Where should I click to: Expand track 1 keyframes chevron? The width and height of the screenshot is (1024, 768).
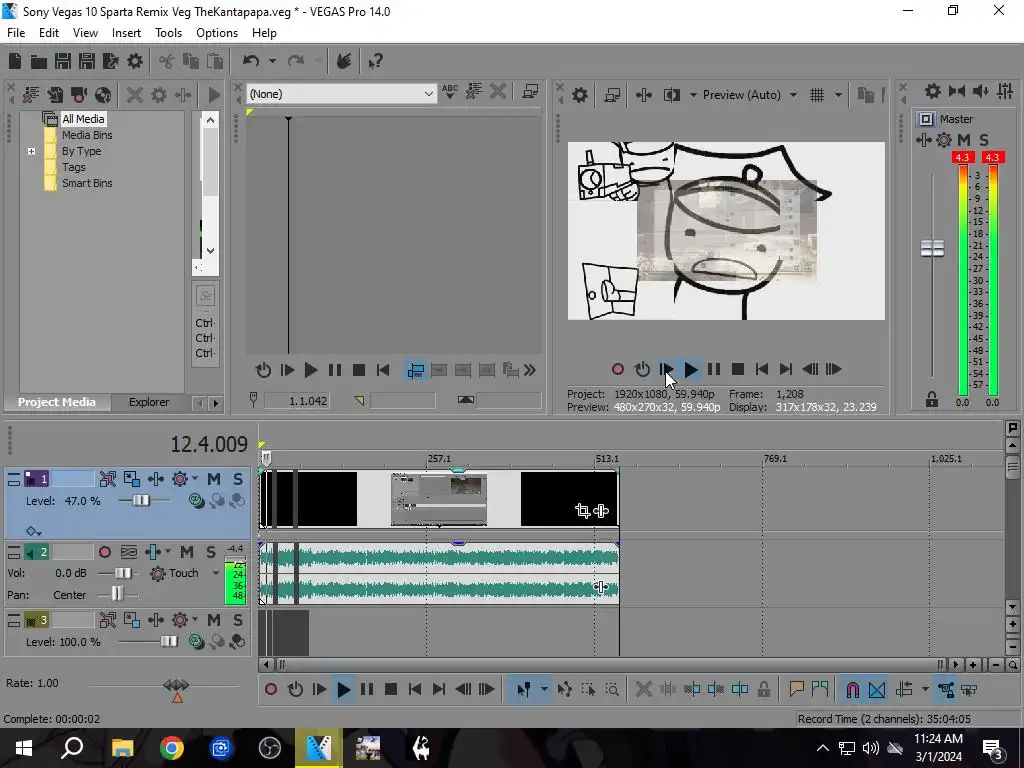33,531
